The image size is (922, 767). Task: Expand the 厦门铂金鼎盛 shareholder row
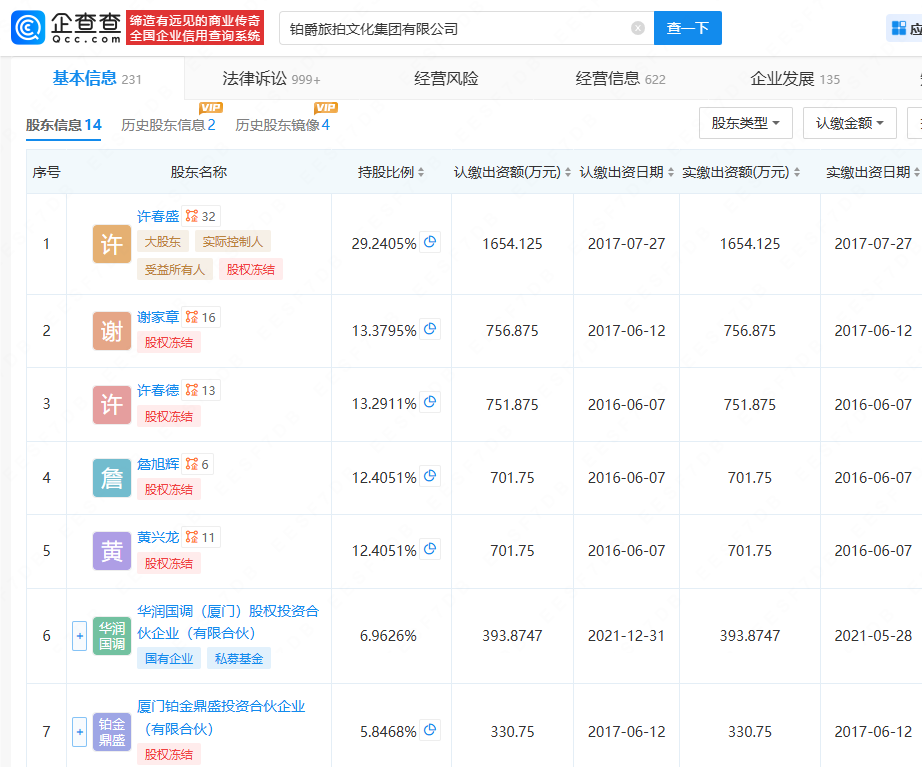pos(80,732)
